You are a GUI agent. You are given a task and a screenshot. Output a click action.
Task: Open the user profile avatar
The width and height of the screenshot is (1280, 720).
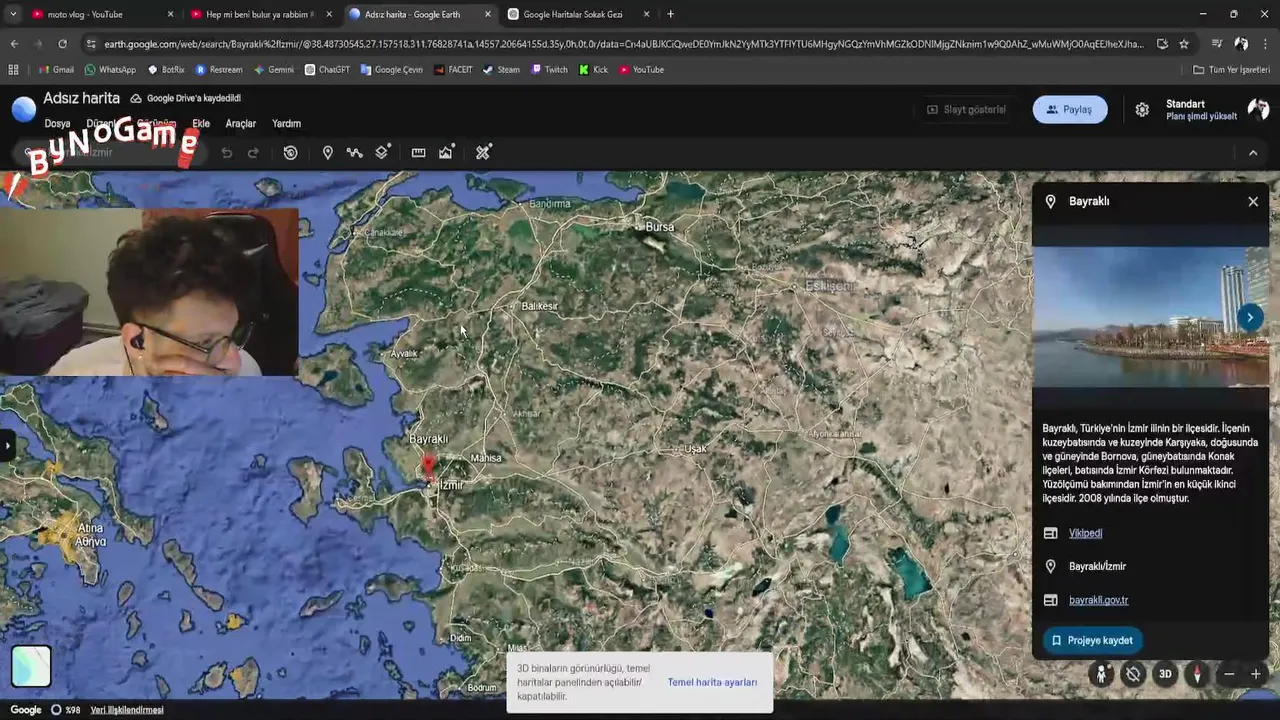(1258, 109)
